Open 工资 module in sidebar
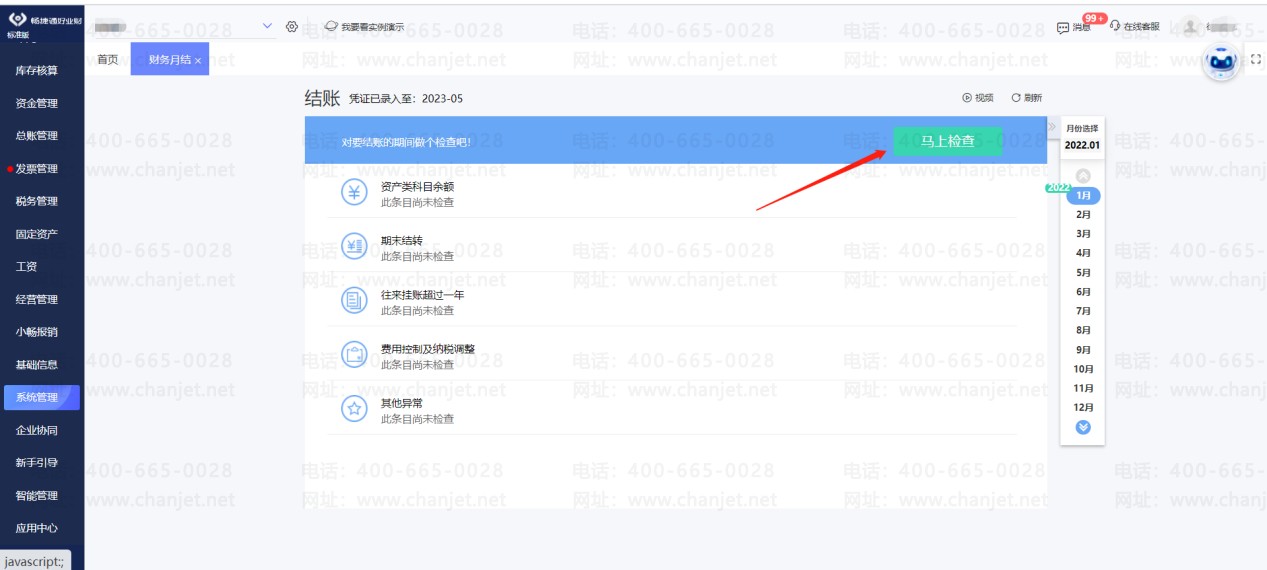Image resolution: width=1267 pixels, height=570 pixels. point(27,267)
